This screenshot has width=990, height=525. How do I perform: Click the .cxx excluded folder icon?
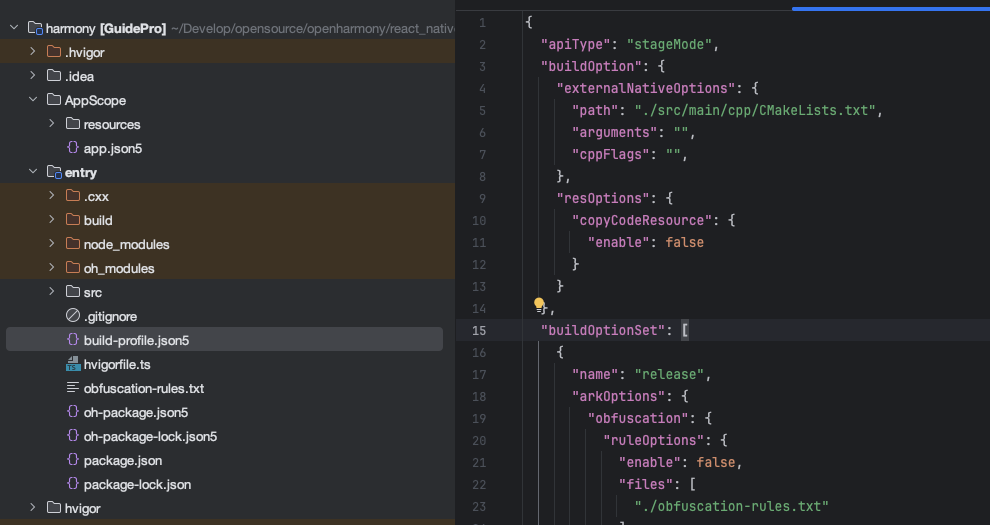(73, 196)
